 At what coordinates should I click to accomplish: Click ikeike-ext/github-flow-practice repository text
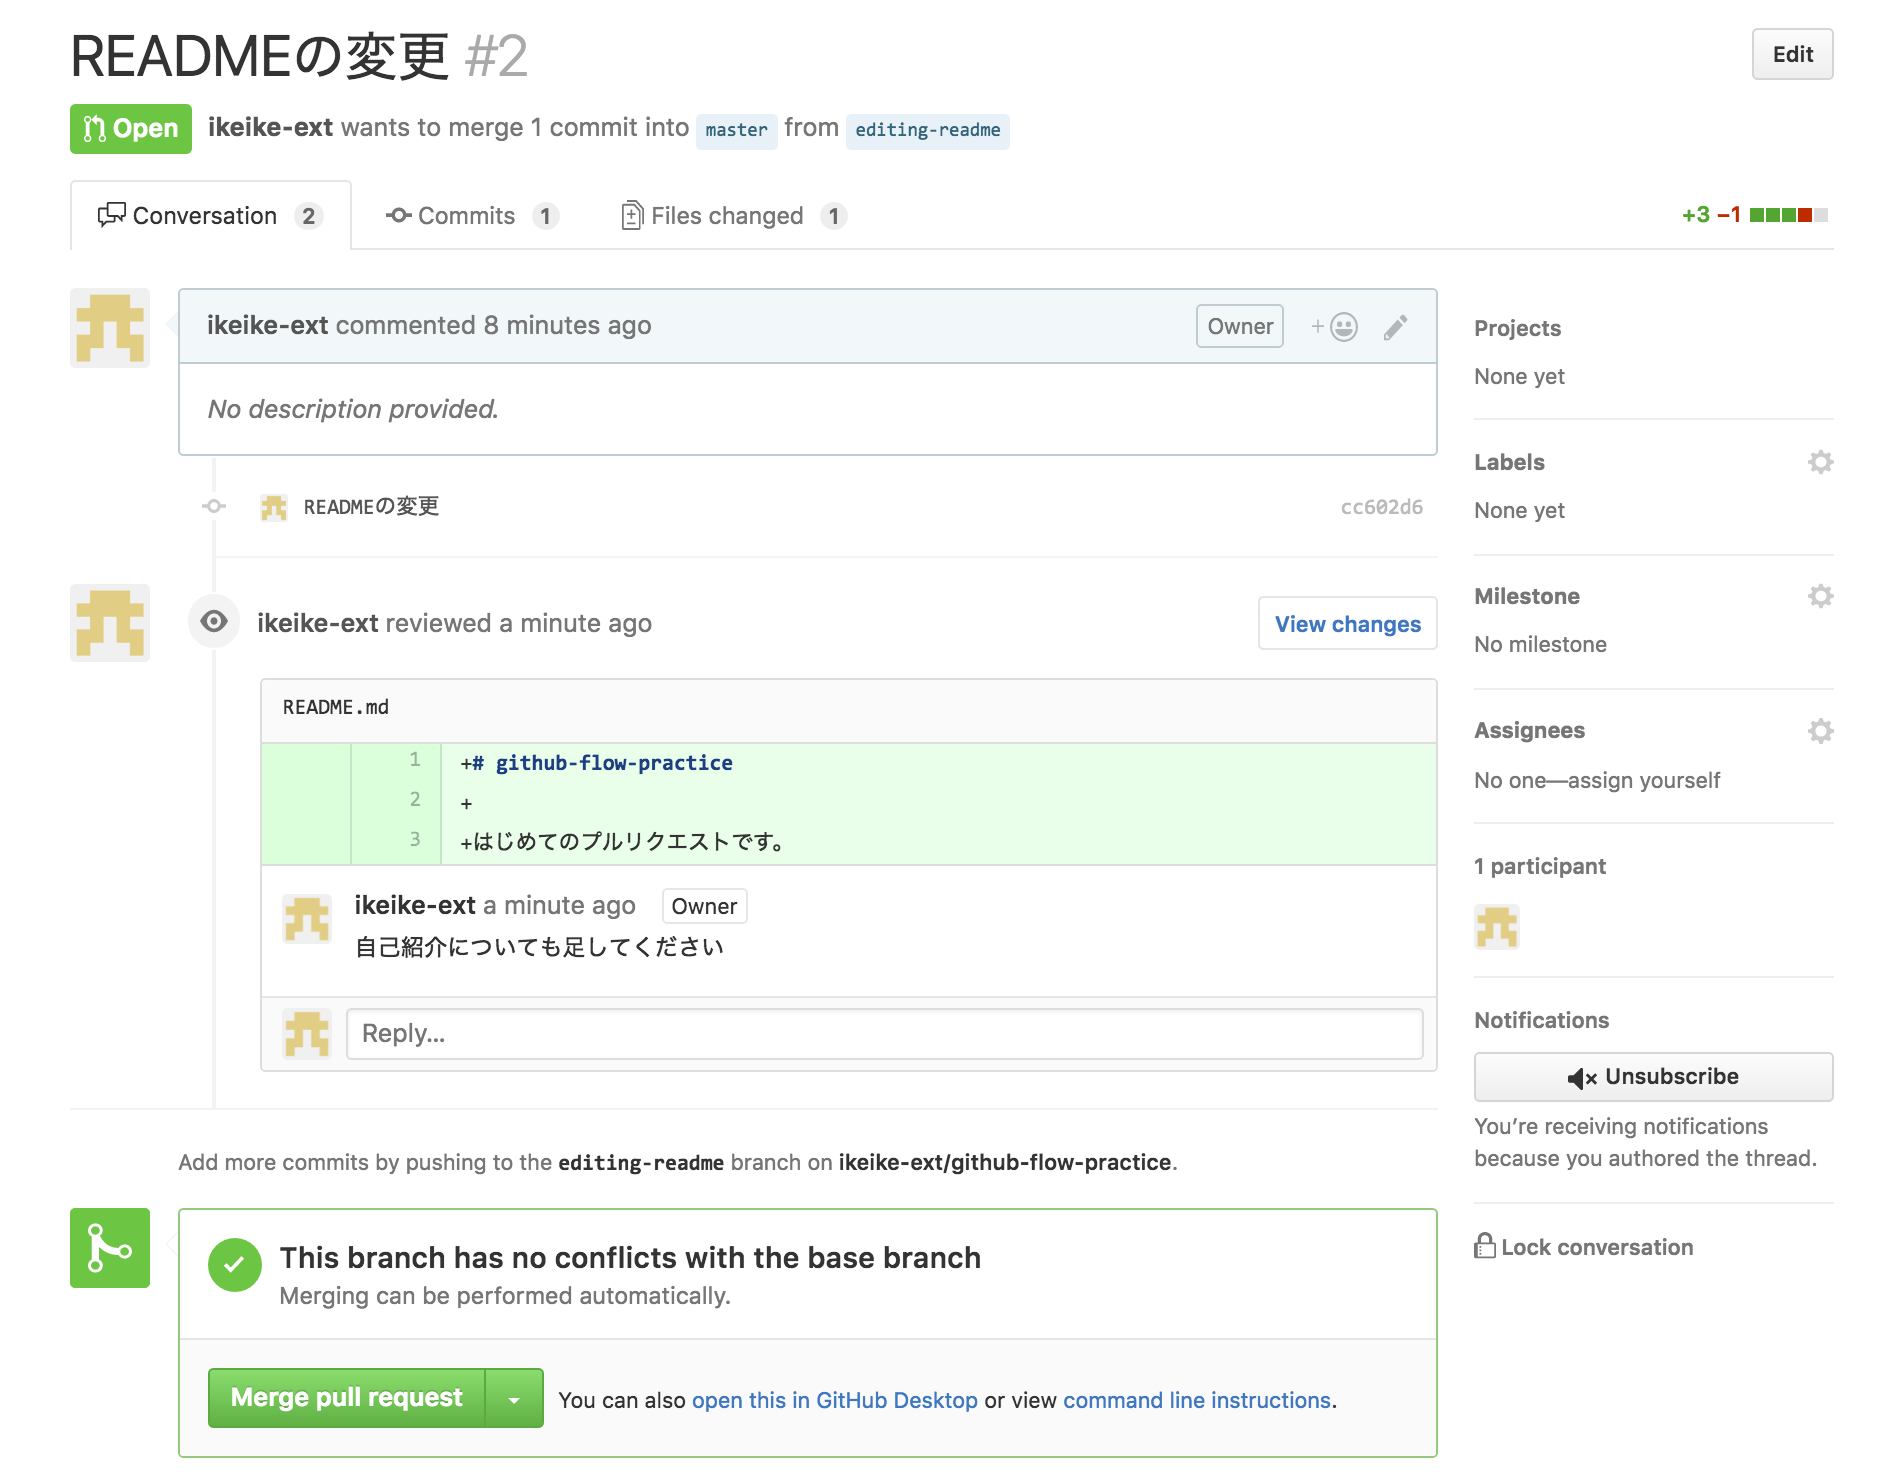1005,1162
